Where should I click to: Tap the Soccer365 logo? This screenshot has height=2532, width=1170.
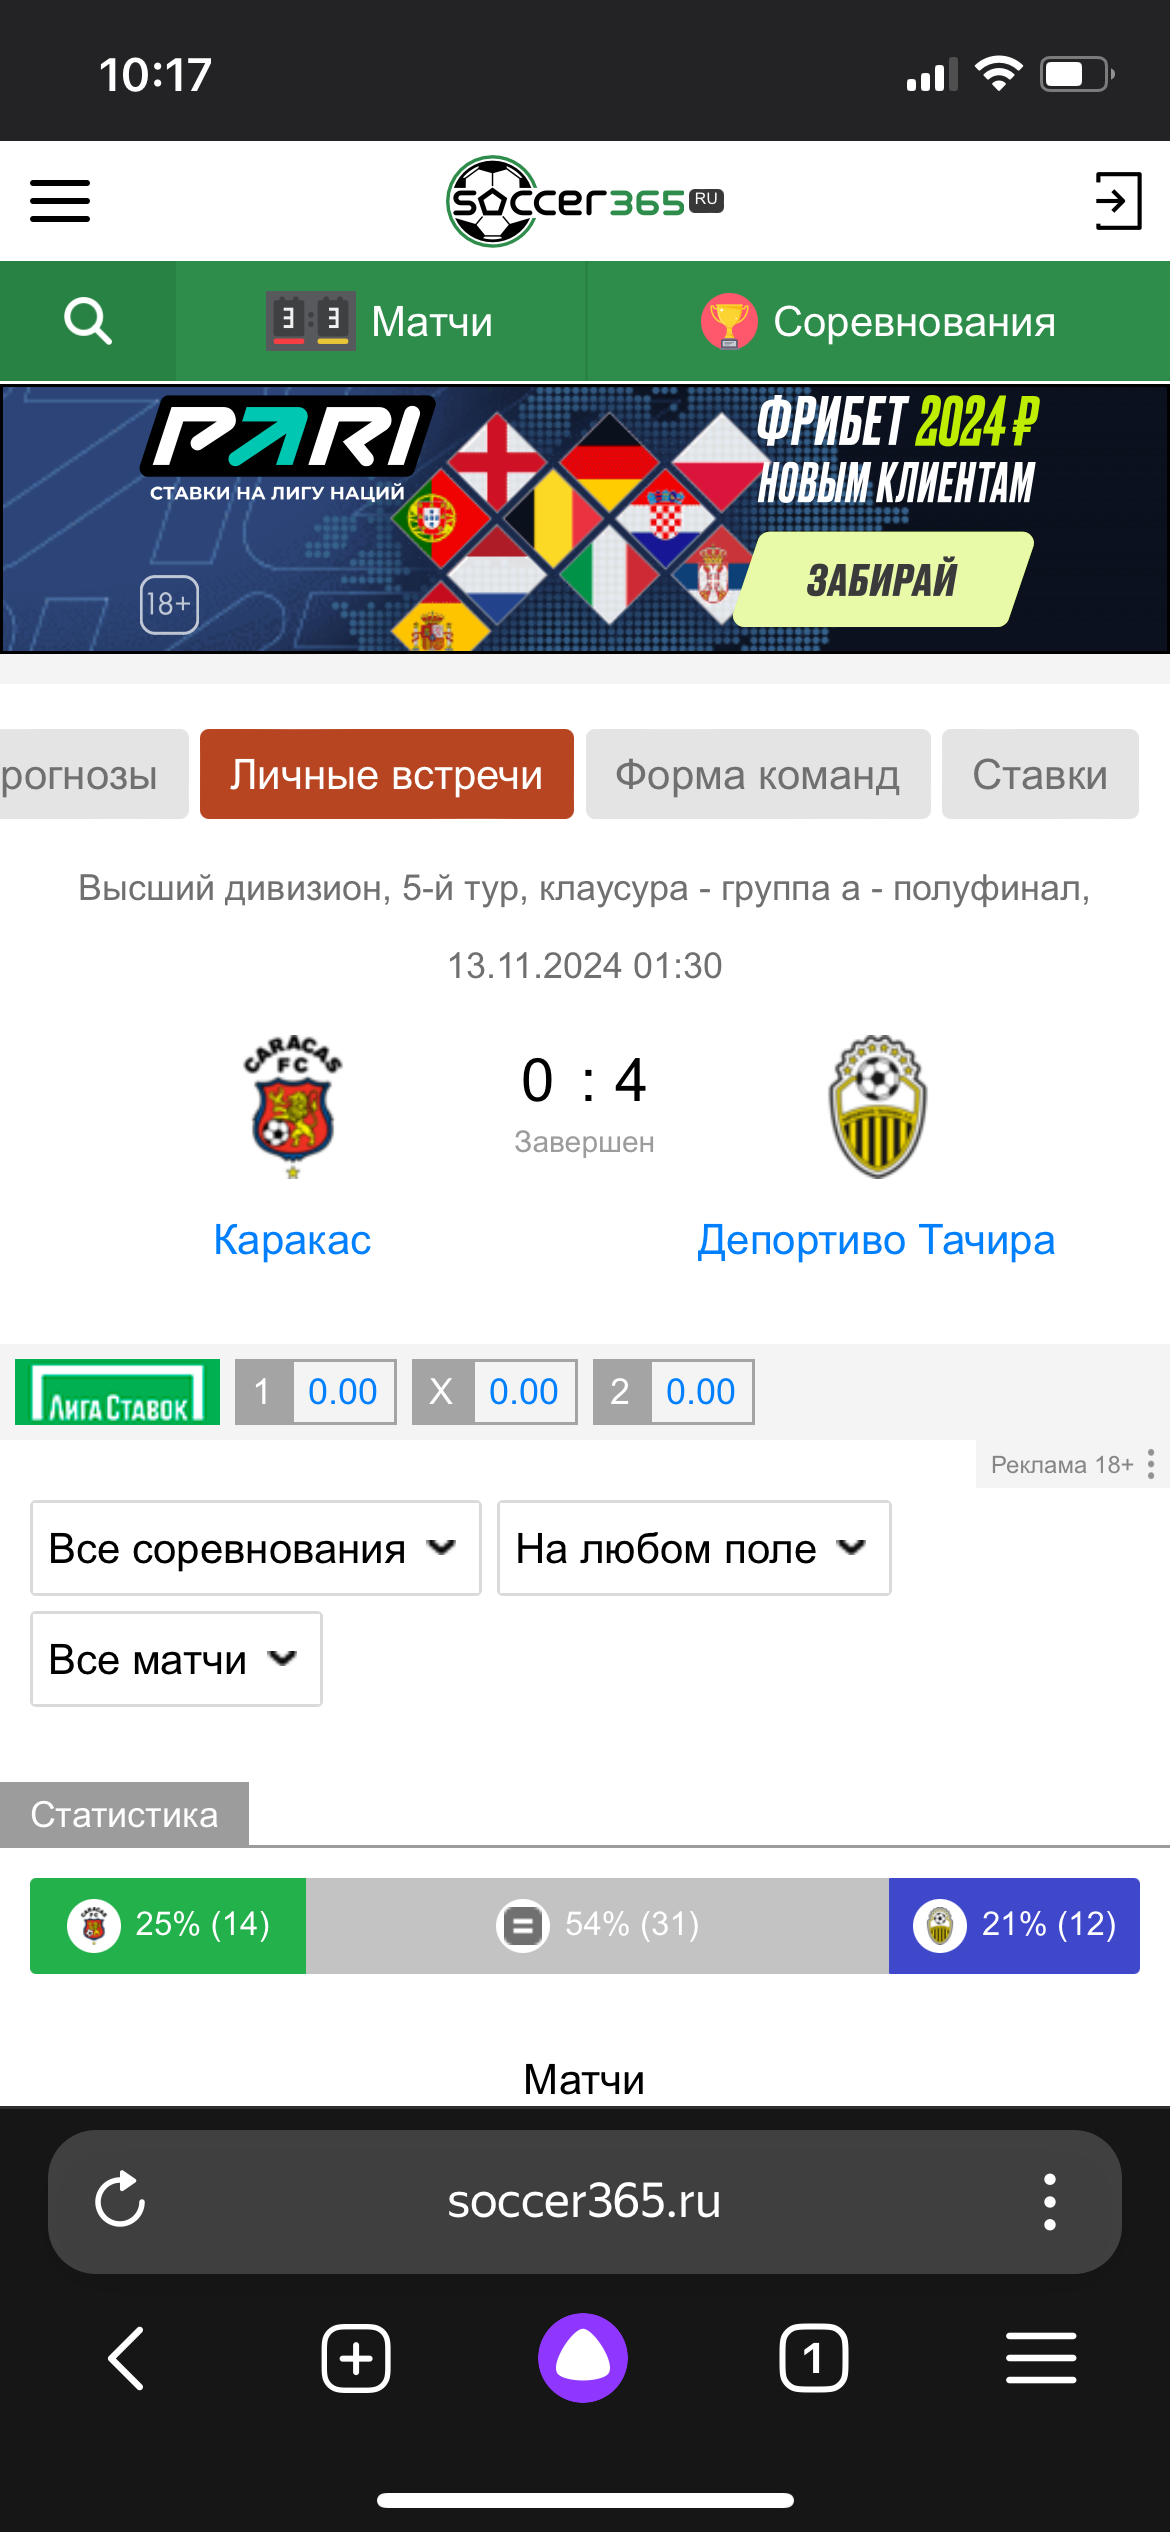(584, 201)
